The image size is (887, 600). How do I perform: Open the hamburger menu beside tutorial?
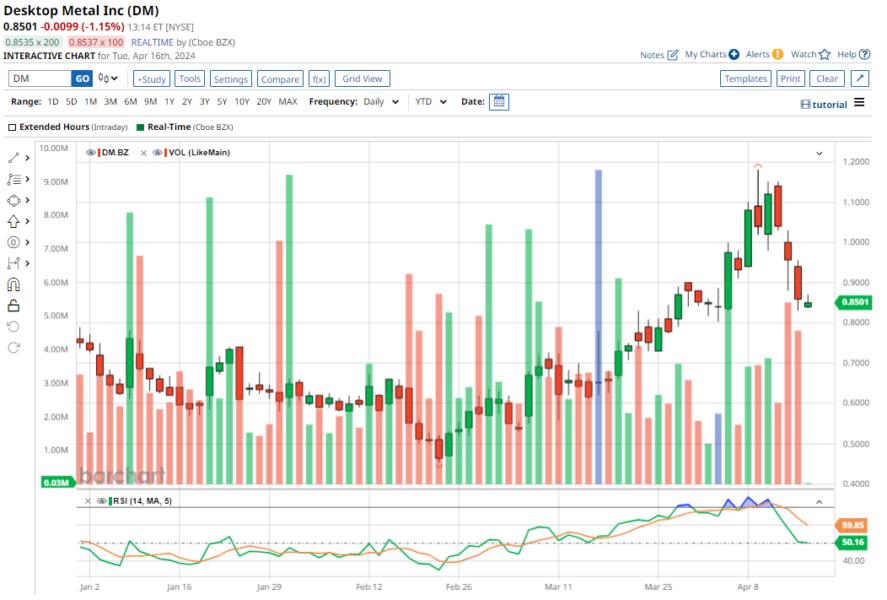(859, 102)
